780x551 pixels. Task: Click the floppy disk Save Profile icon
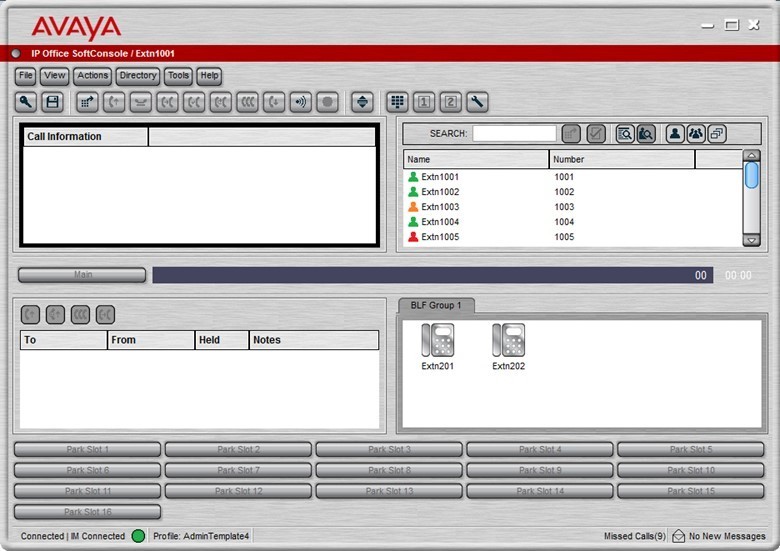click(52, 102)
